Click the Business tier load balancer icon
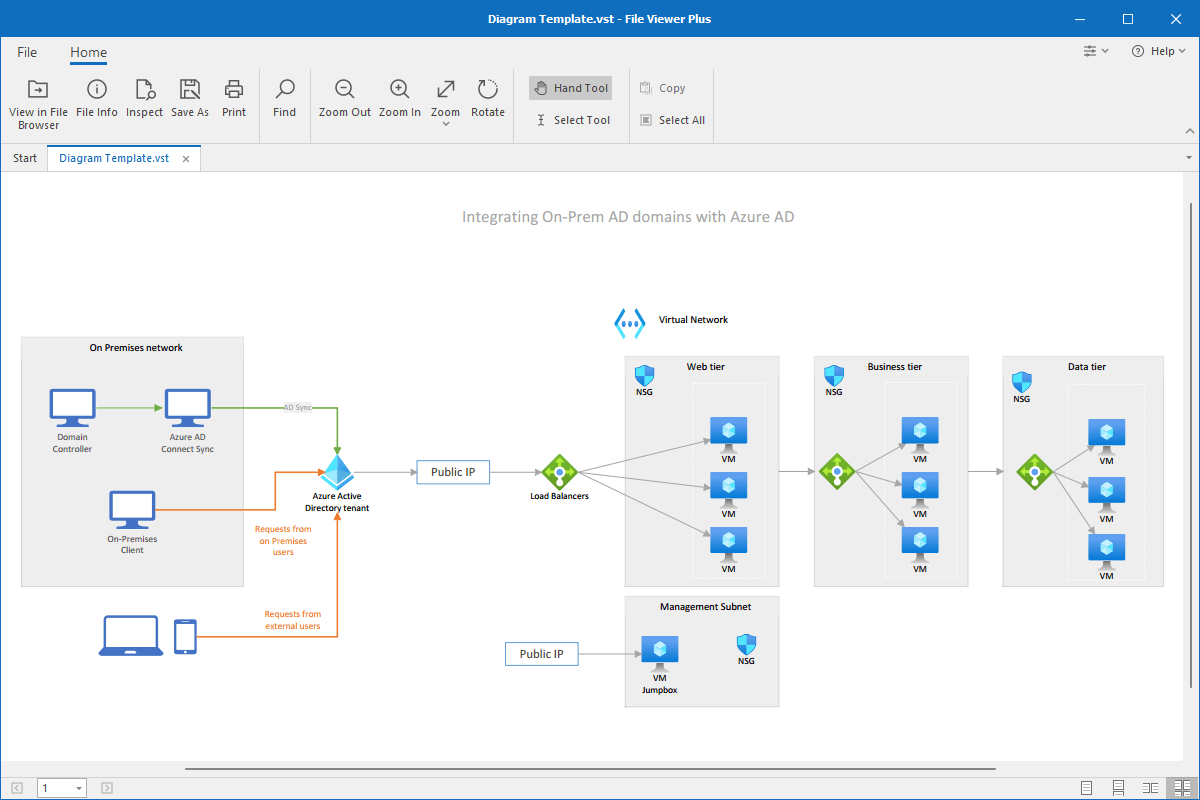 click(x=836, y=472)
